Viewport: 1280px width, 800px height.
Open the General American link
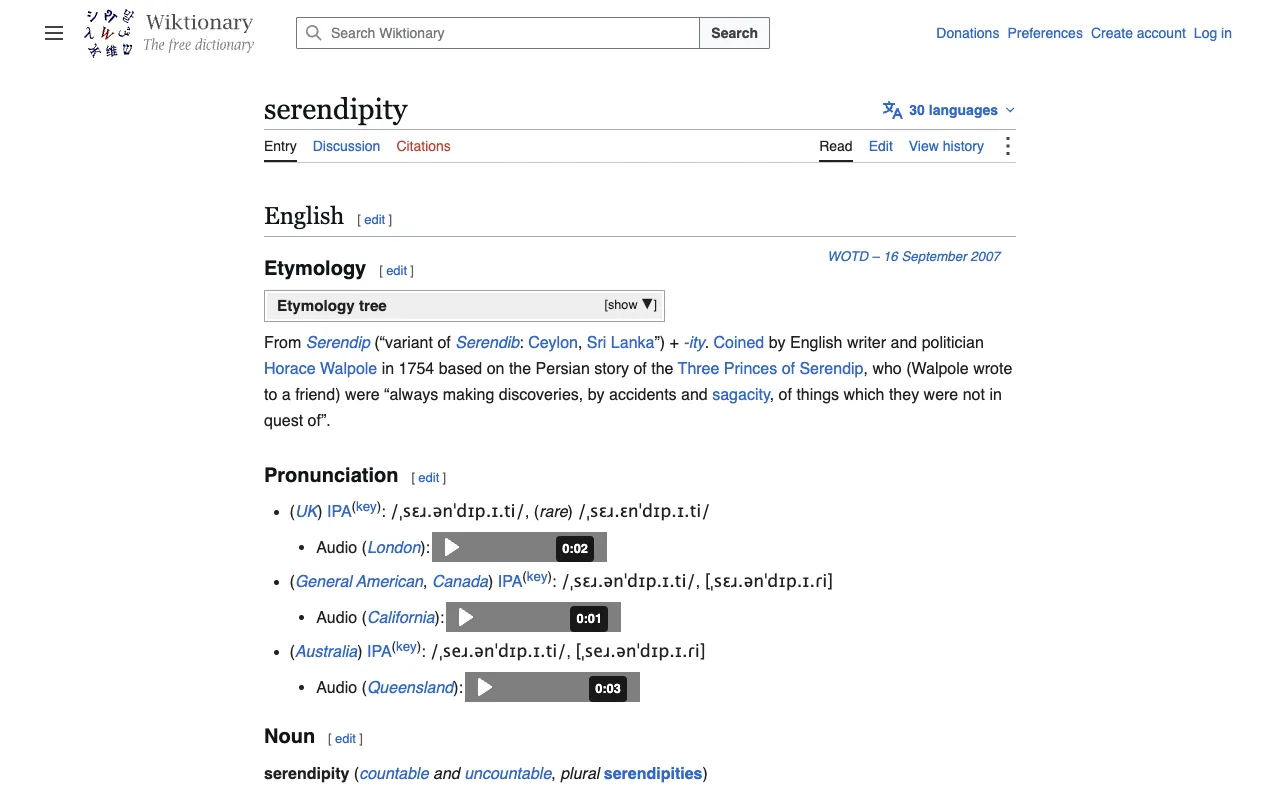tap(359, 581)
